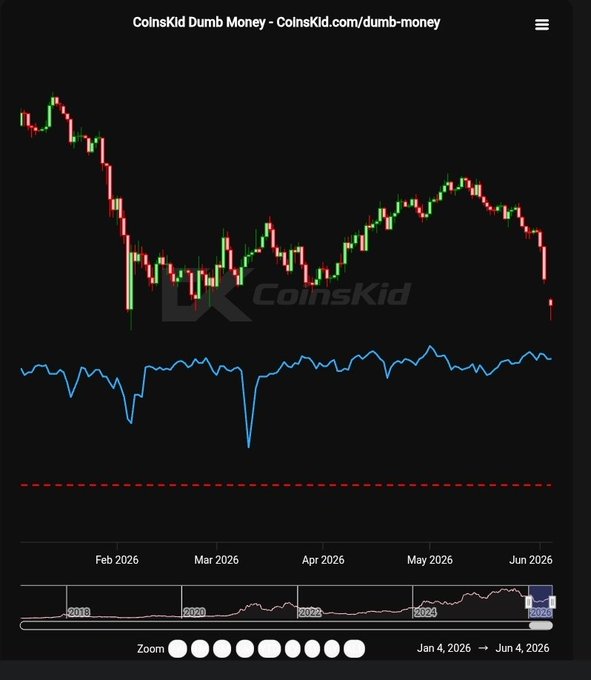Click the navigator's left range handle
The width and height of the screenshot is (591, 680).
pos(529,602)
